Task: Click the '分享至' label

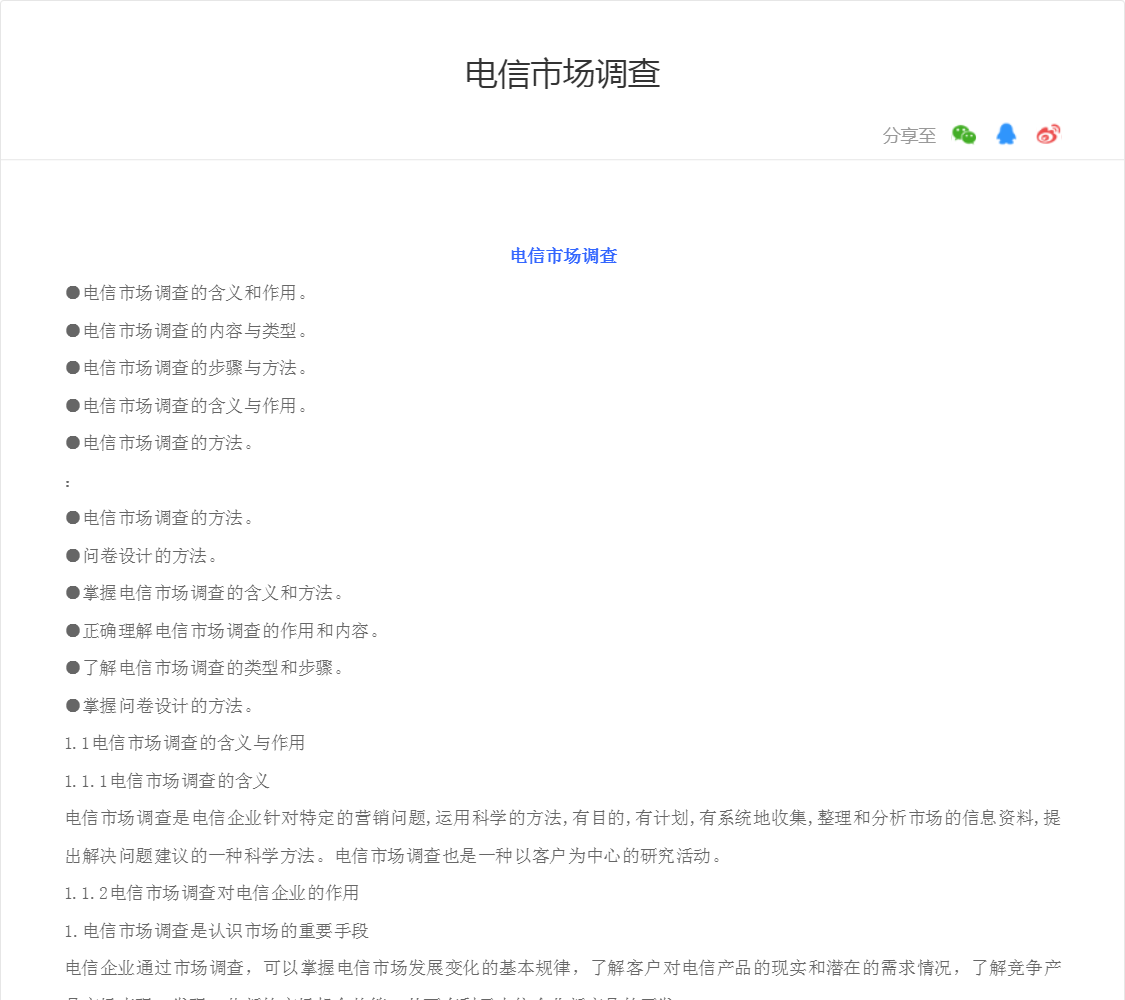Action: [x=909, y=136]
